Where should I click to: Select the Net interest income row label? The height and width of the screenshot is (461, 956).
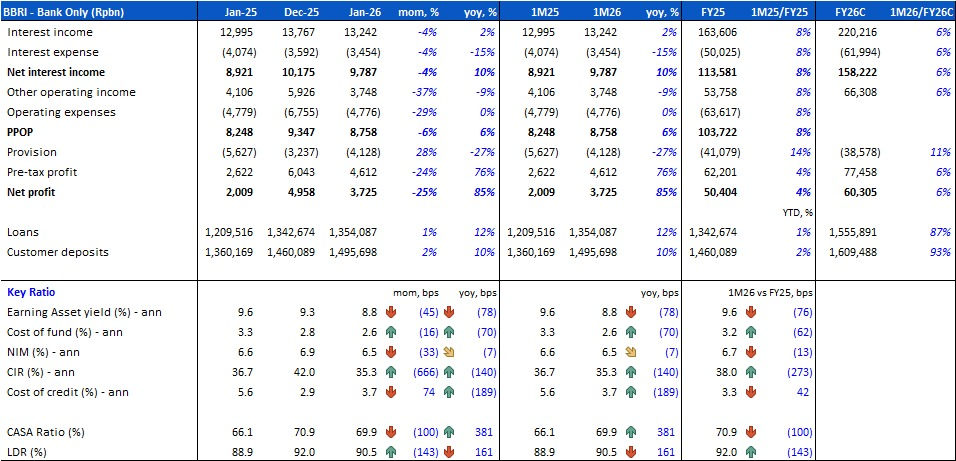[x=55, y=72]
